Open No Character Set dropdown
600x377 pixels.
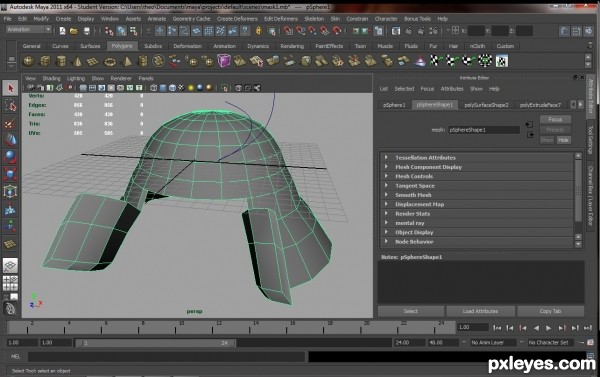550,343
